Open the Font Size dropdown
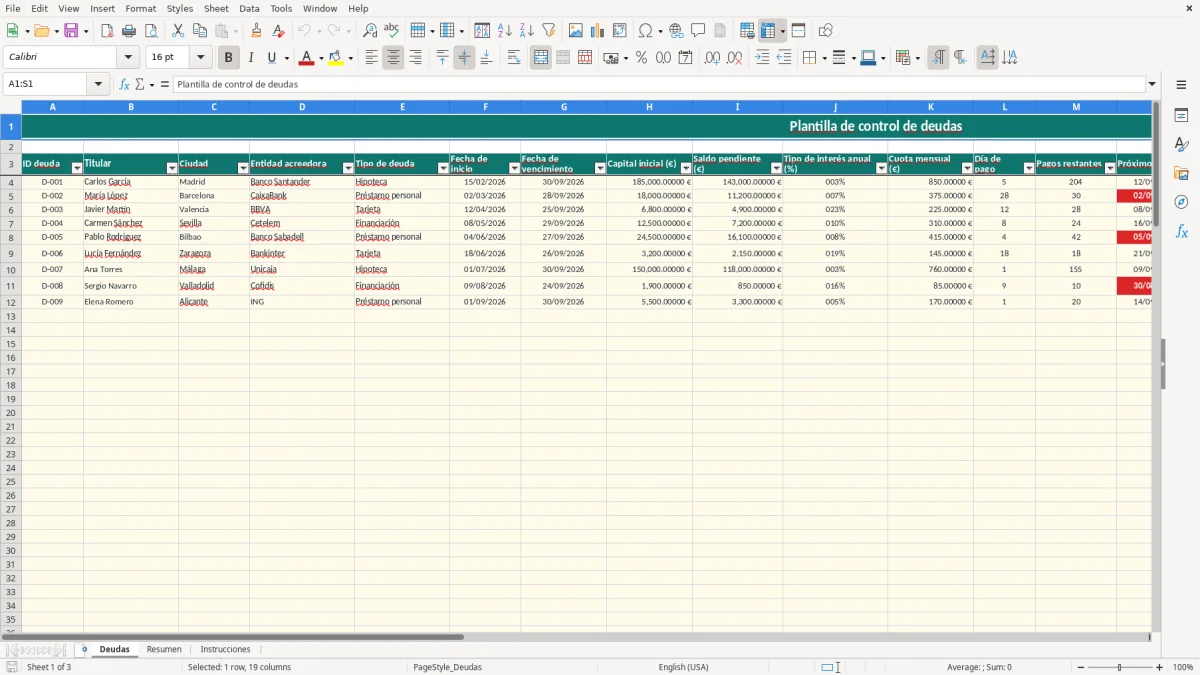The image size is (1200, 675). click(200, 58)
